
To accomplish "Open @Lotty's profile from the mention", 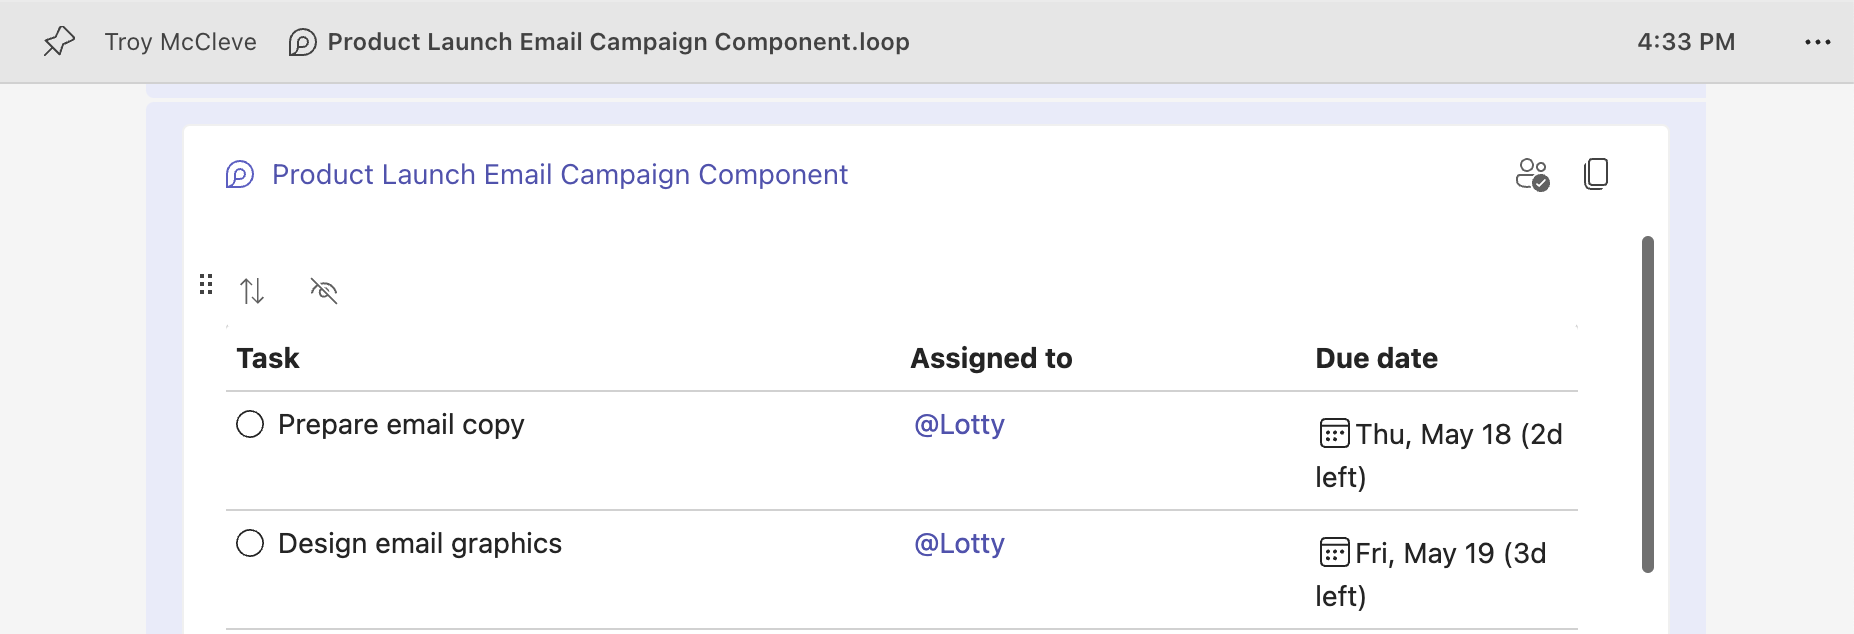I will pos(959,424).
